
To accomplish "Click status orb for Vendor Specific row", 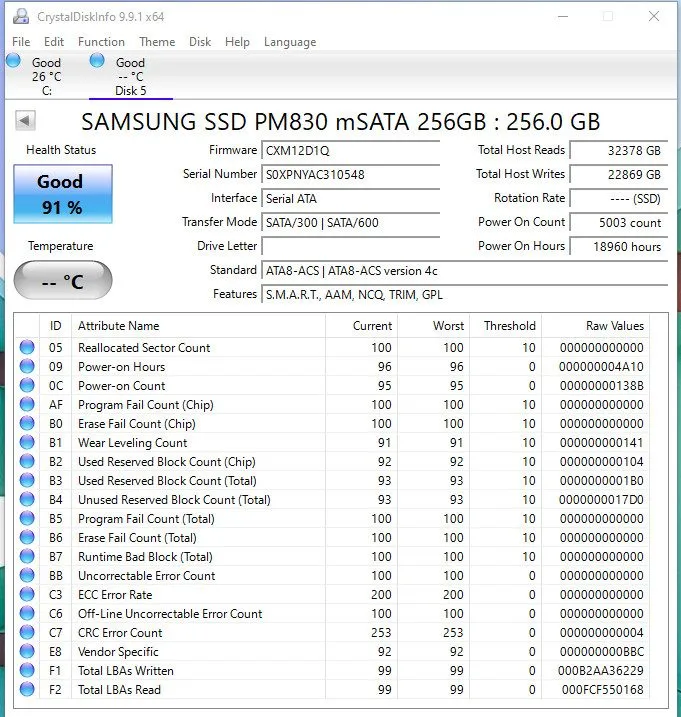I will tap(27, 651).
